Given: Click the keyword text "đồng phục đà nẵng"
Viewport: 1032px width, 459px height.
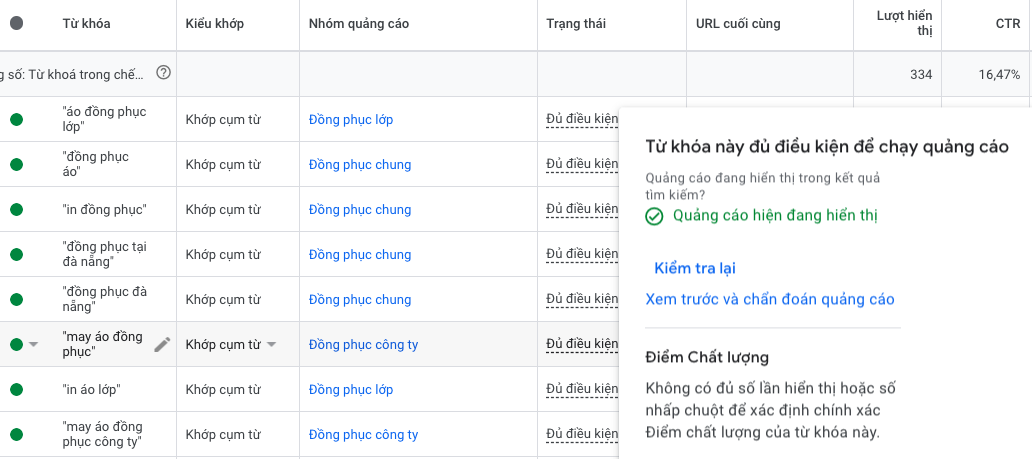Looking at the screenshot, I should click(104, 299).
